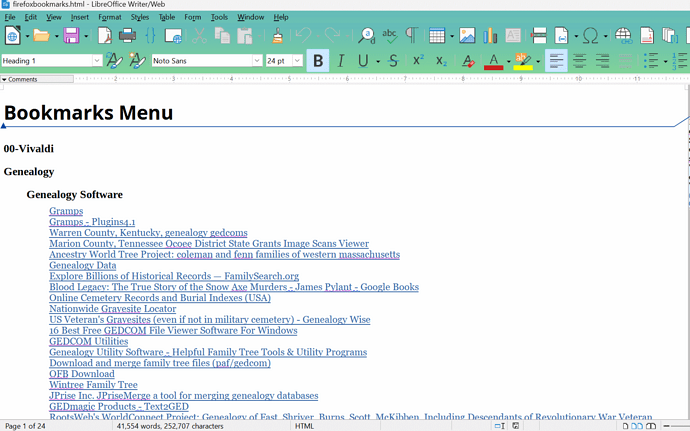This screenshot has height=431, width=690.
Task: Open HTML source view curly braces icon
Action: (x=150, y=36)
